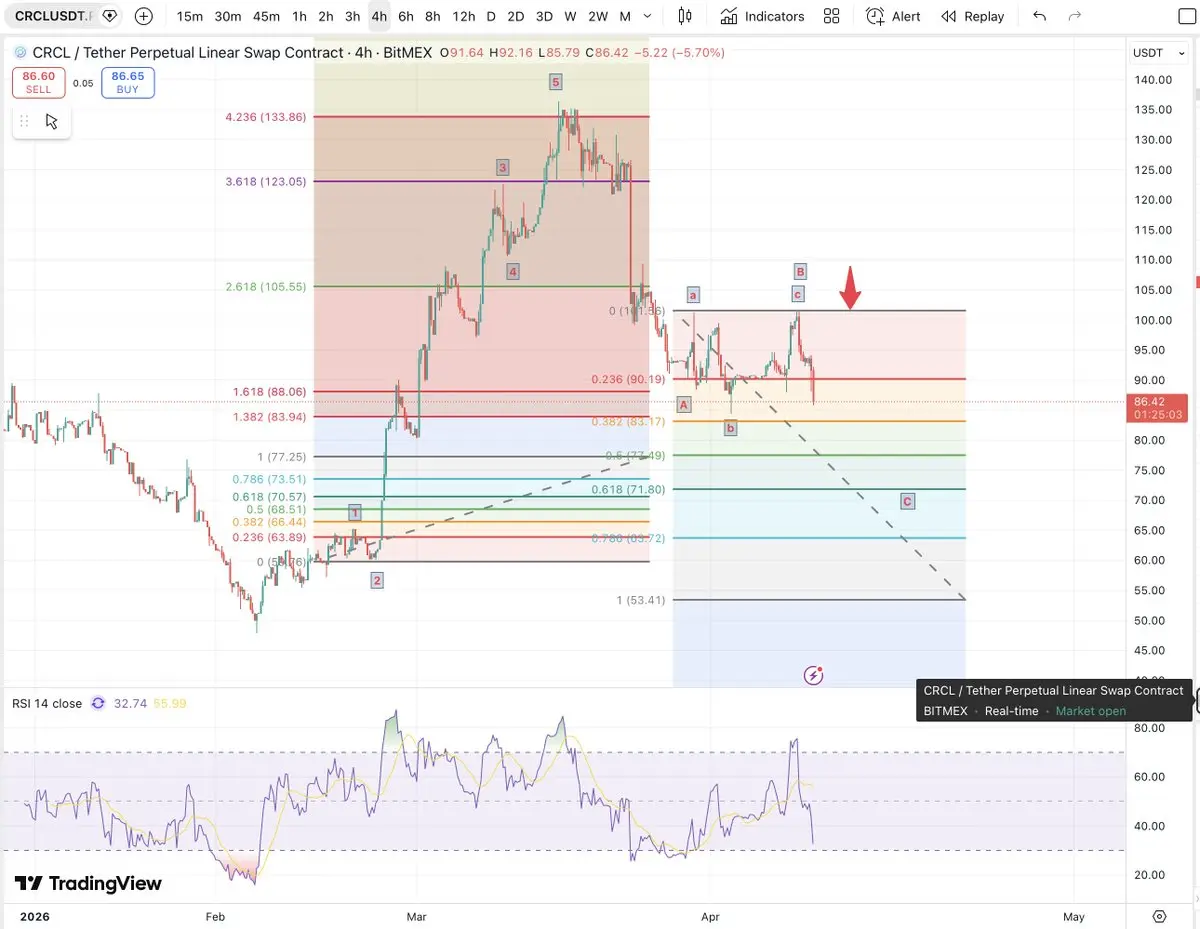Click the 0.618 (71.80) Fib level

coord(628,490)
